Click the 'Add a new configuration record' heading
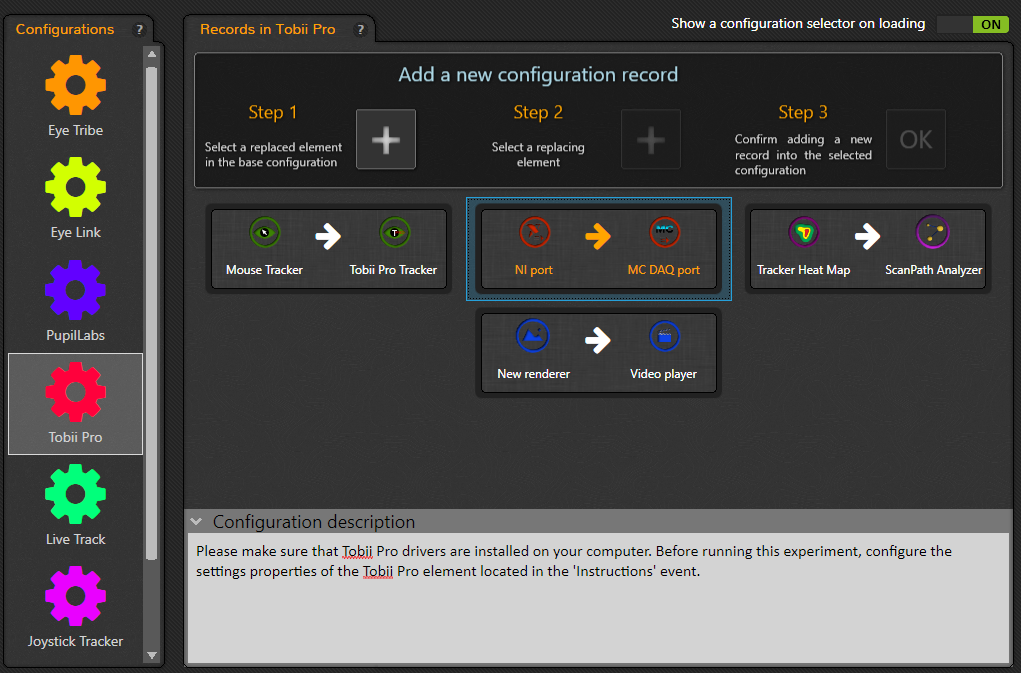This screenshot has width=1021, height=673. (538, 75)
